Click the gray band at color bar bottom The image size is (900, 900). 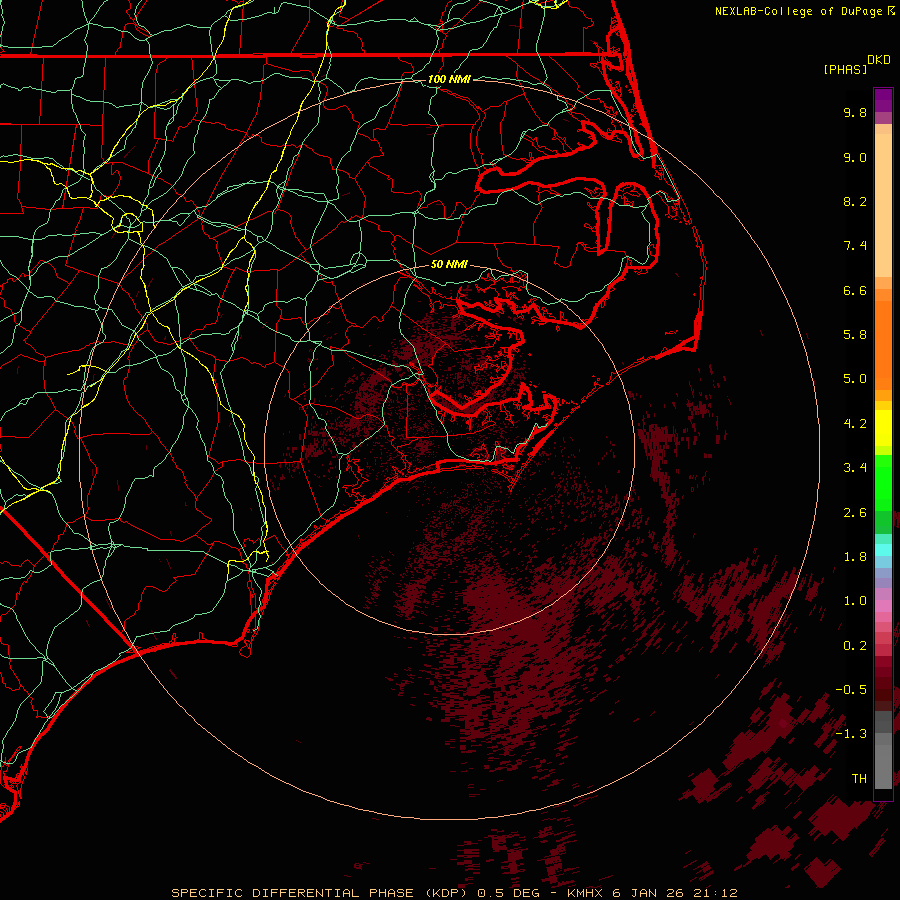[883, 751]
